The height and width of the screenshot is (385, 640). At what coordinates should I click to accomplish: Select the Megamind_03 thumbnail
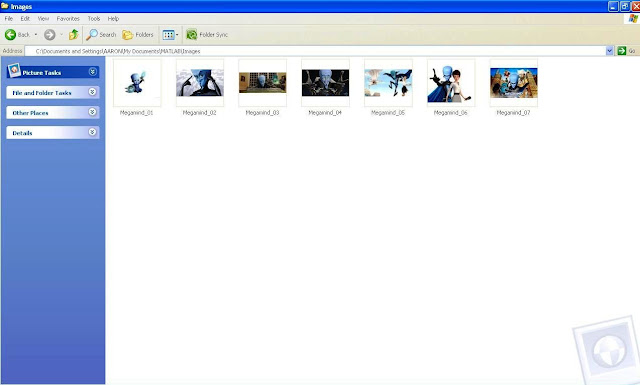pyautogui.click(x=262, y=83)
